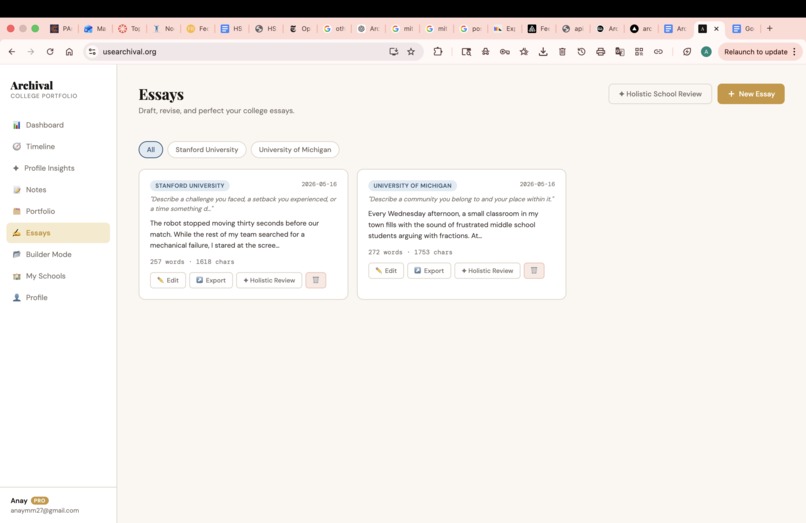Click the QR code toolbar icon
The width and height of the screenshot is (806, 523).
[639, 52]
